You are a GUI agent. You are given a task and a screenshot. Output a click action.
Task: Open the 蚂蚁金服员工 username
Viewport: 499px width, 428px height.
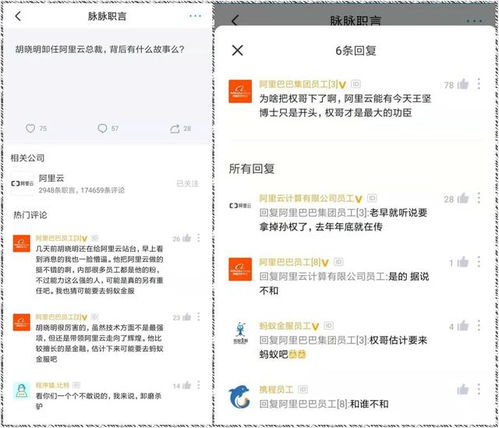tap(285, 326)
